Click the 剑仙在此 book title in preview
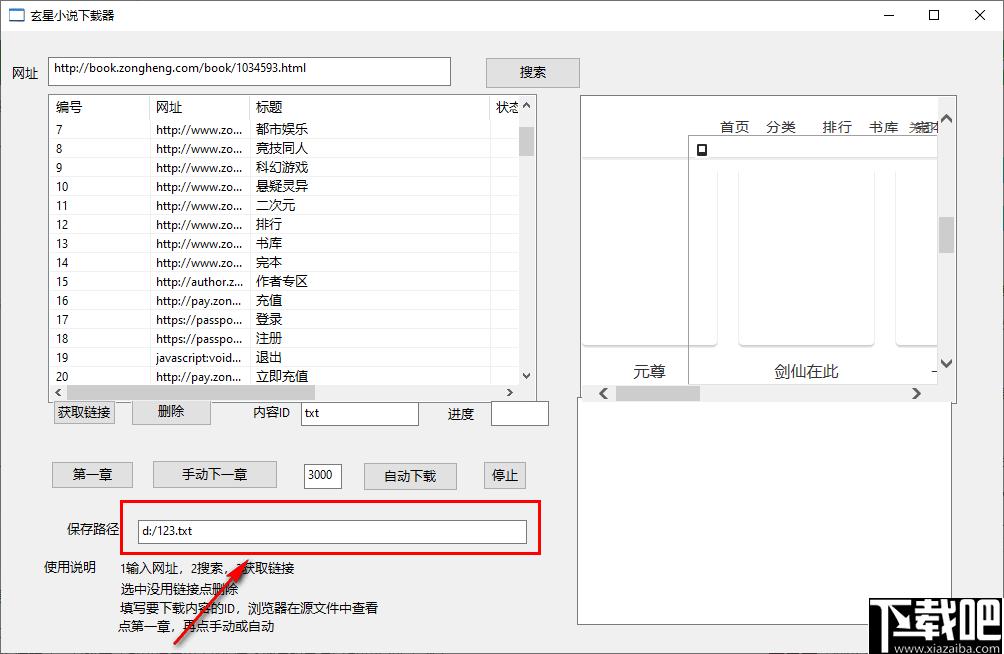 806,372
